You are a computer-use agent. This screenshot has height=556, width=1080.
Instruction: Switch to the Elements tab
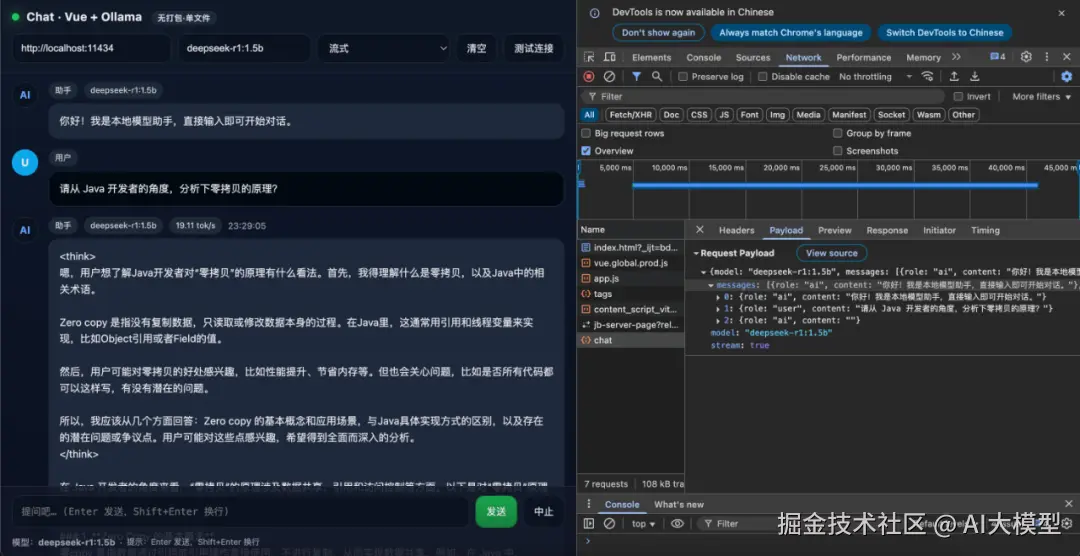click(x=651, y=57)
